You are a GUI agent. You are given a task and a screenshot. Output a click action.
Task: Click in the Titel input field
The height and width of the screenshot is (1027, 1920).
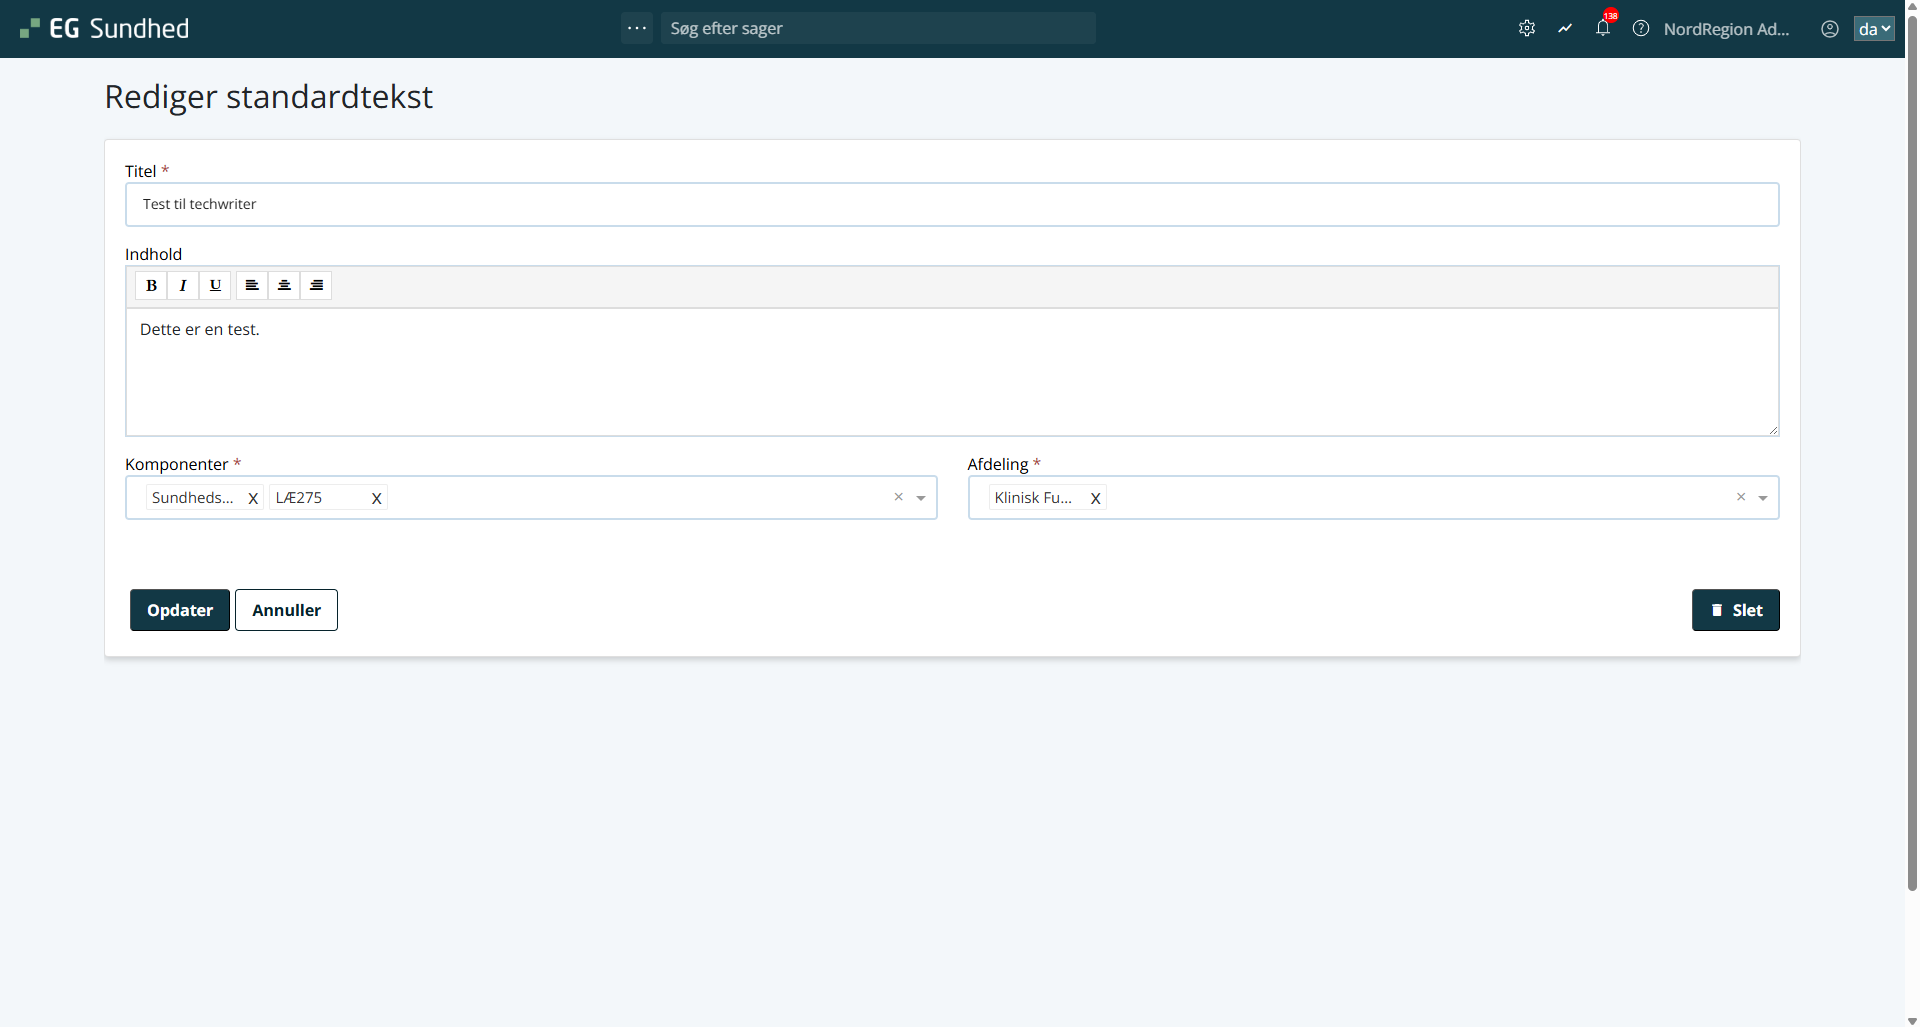(950, 205)
